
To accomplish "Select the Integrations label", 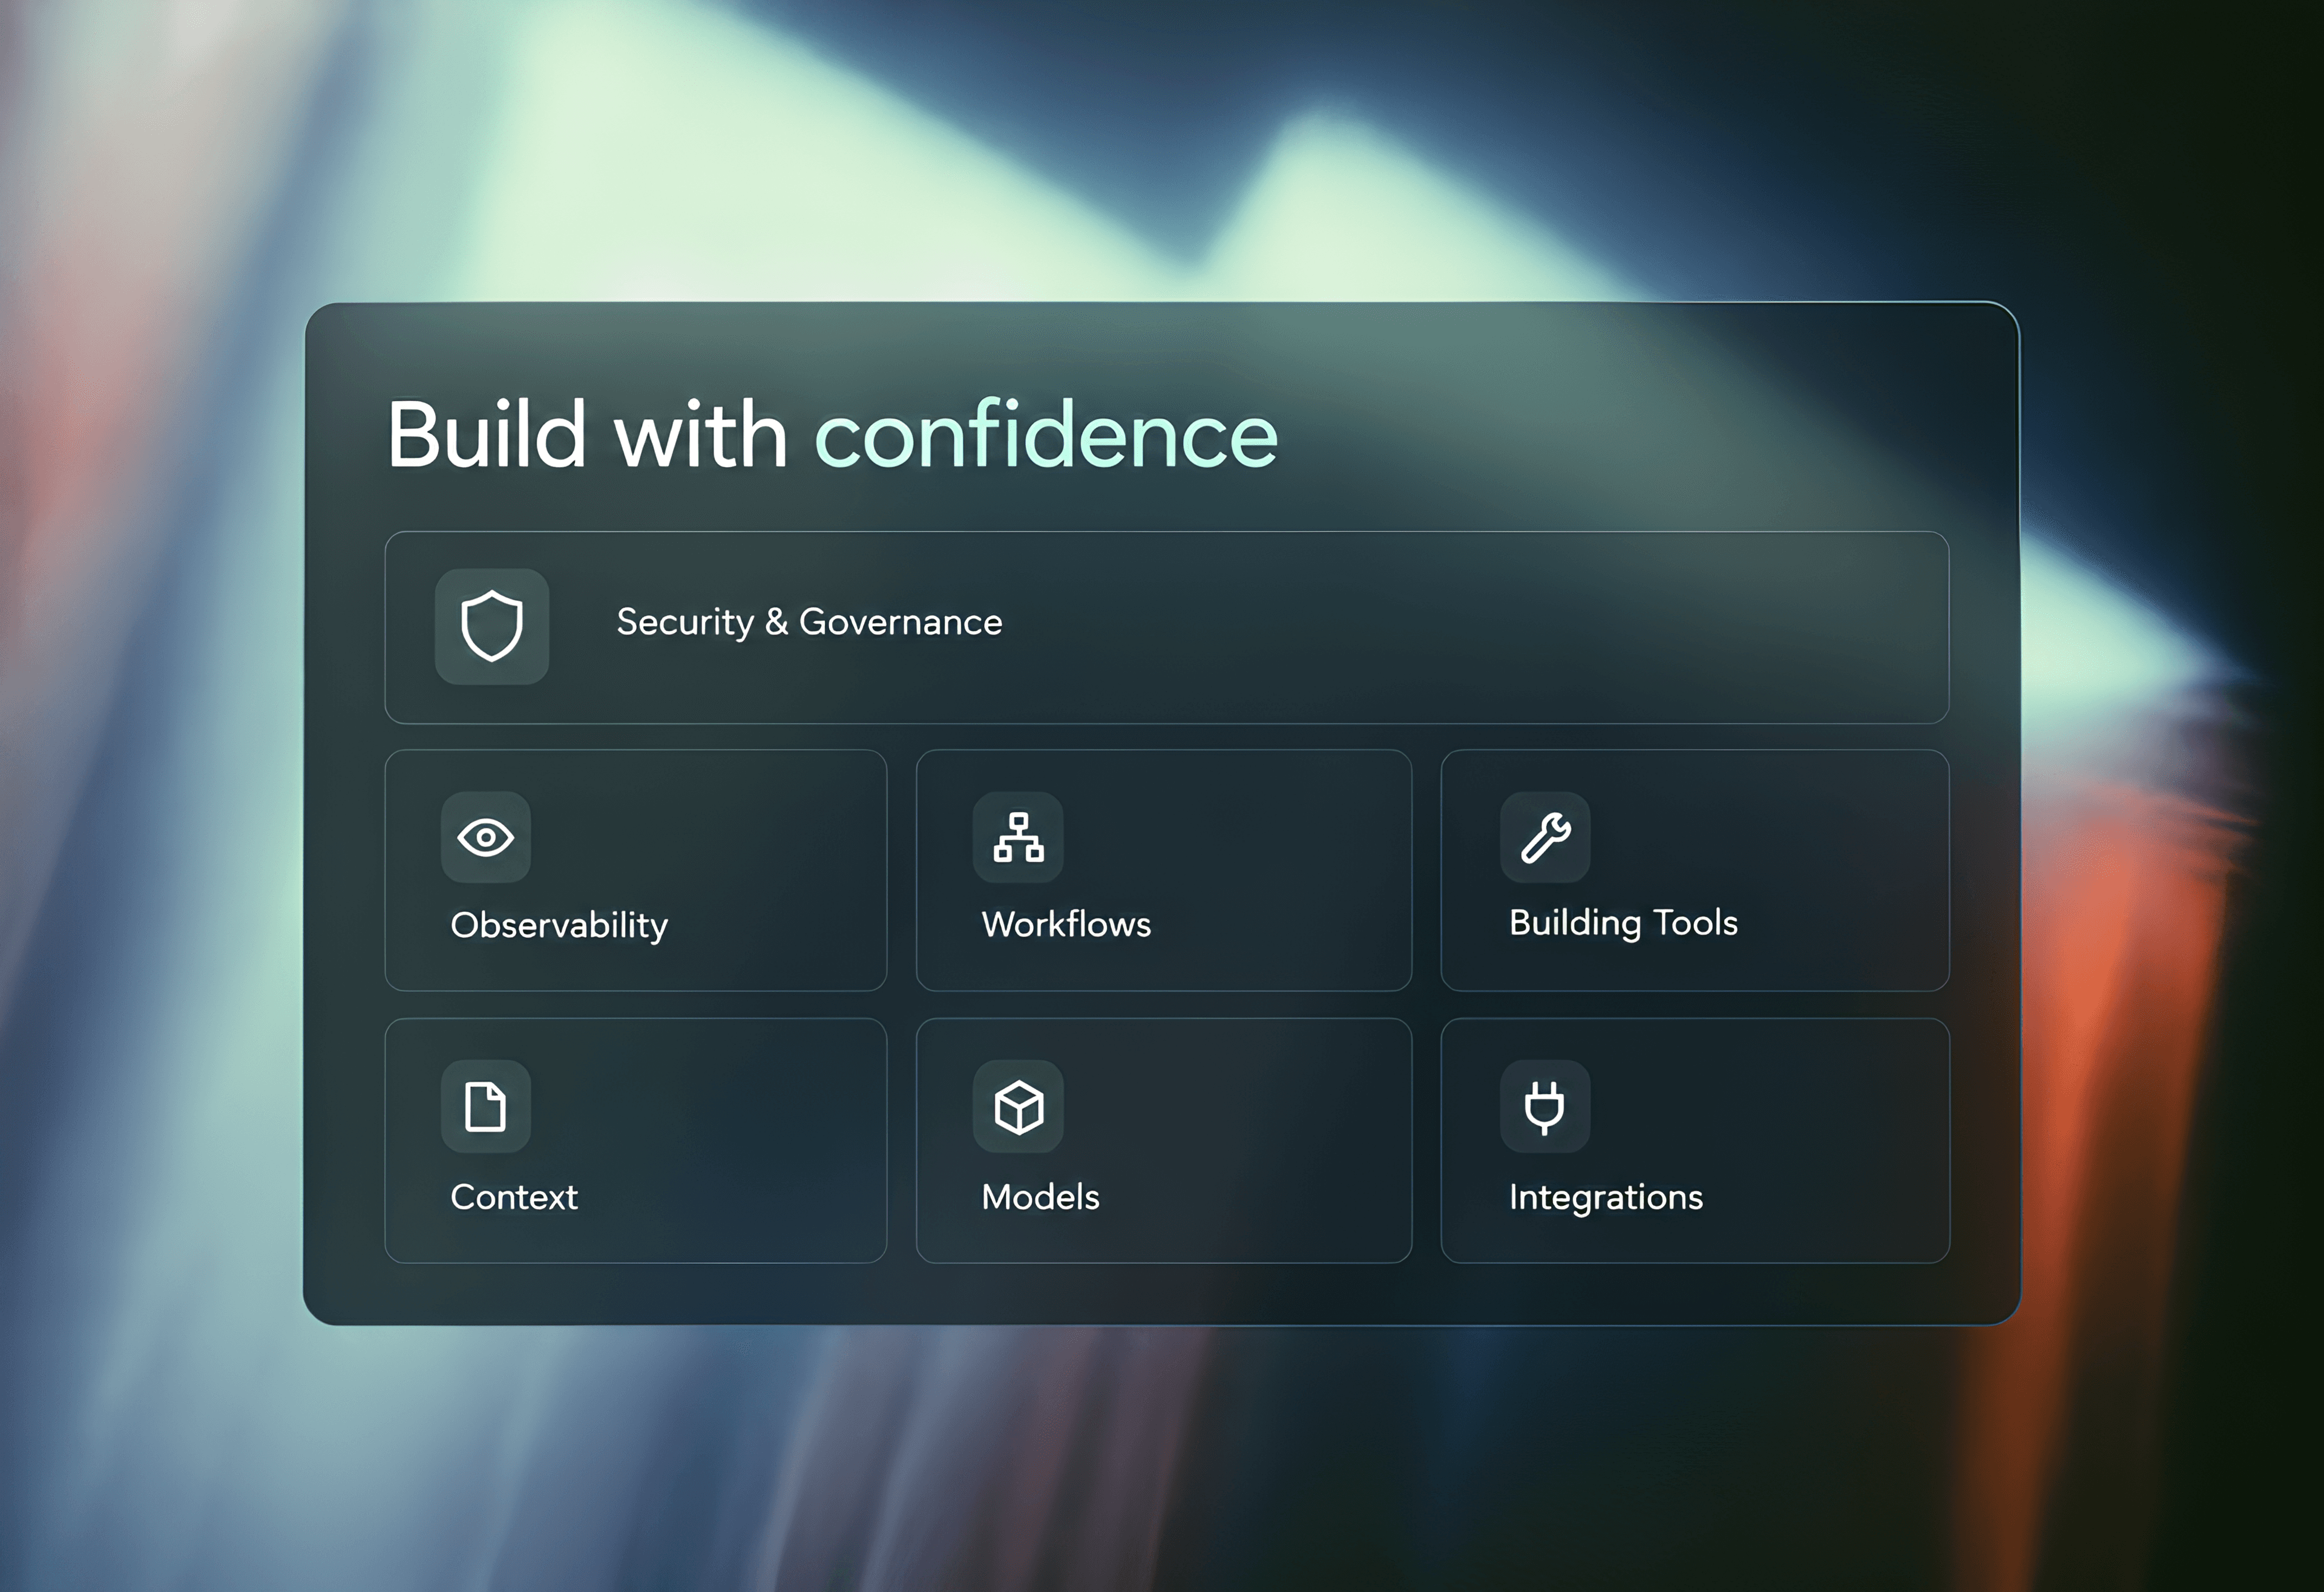I will tap(1605, 1198).
